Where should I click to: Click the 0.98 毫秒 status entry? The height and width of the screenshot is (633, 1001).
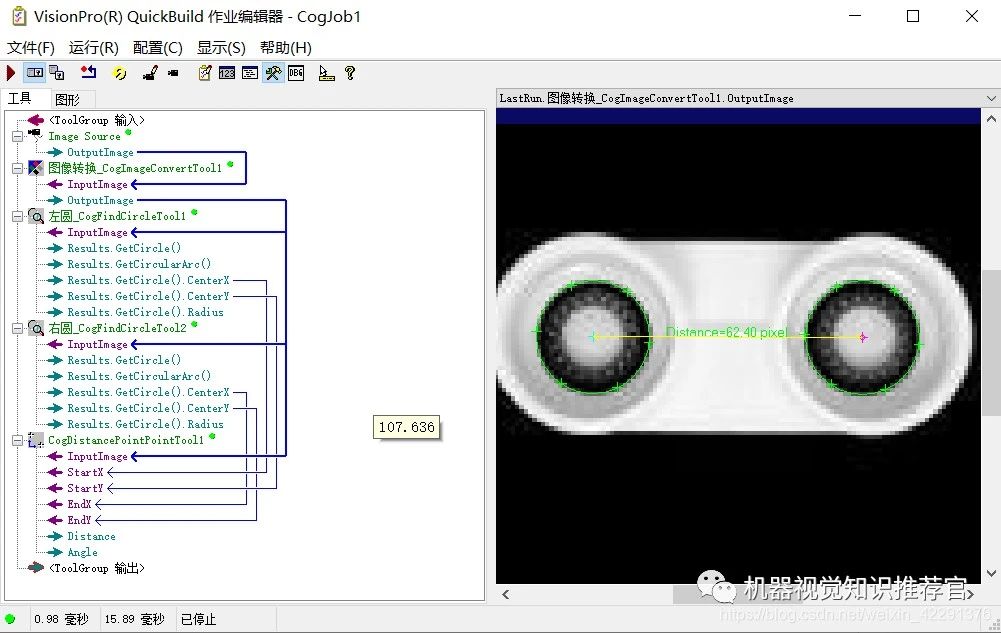[x=61, y=619]
